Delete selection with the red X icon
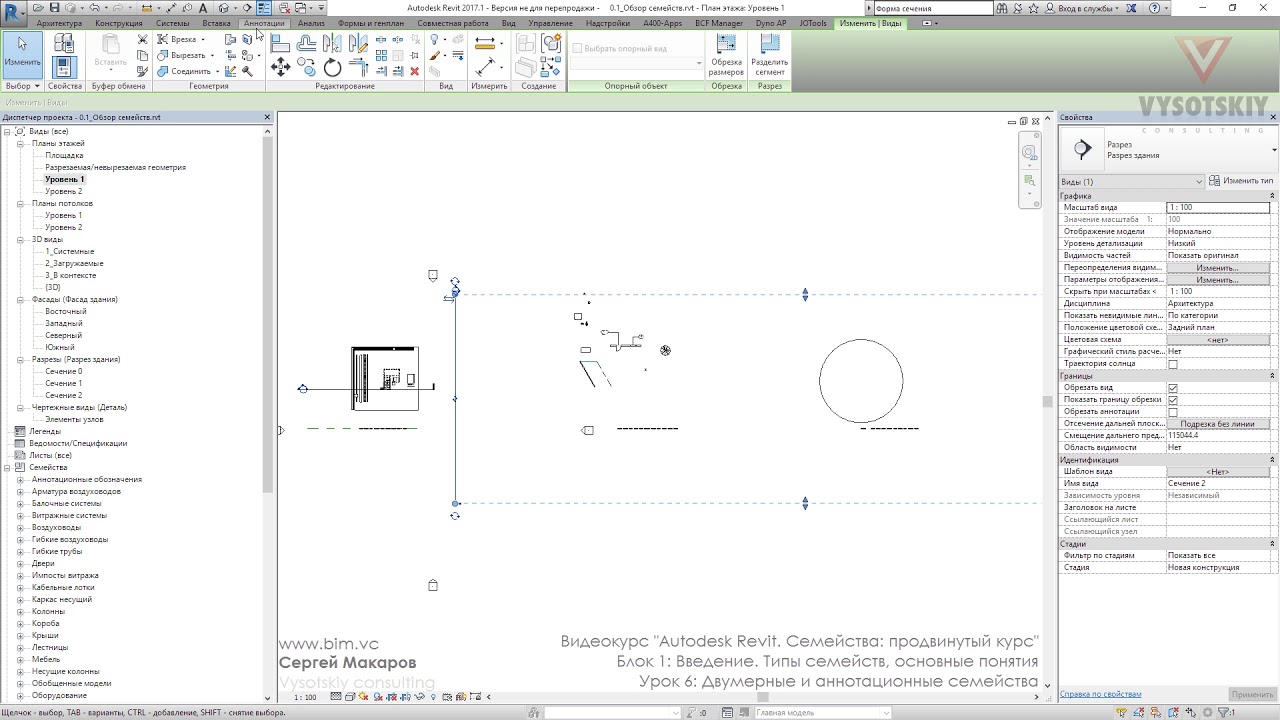This screenshot has height=720, width=1280. [415, 71]
